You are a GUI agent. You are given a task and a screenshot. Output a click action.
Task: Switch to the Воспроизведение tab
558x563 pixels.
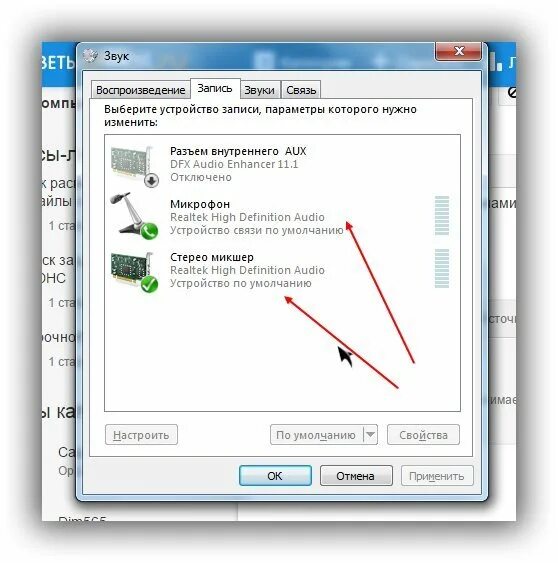pos(140,90)
